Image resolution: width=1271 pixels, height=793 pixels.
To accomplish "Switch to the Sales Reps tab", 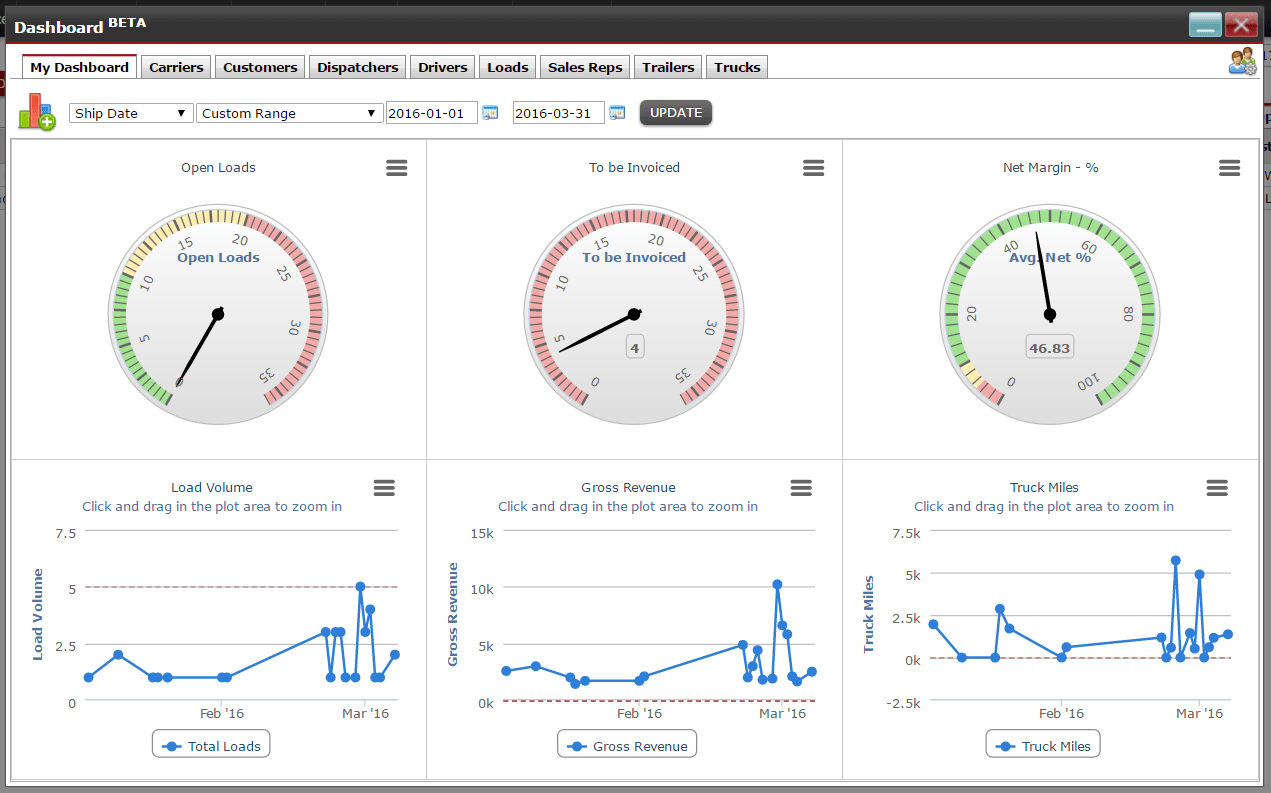I will 585,67.
